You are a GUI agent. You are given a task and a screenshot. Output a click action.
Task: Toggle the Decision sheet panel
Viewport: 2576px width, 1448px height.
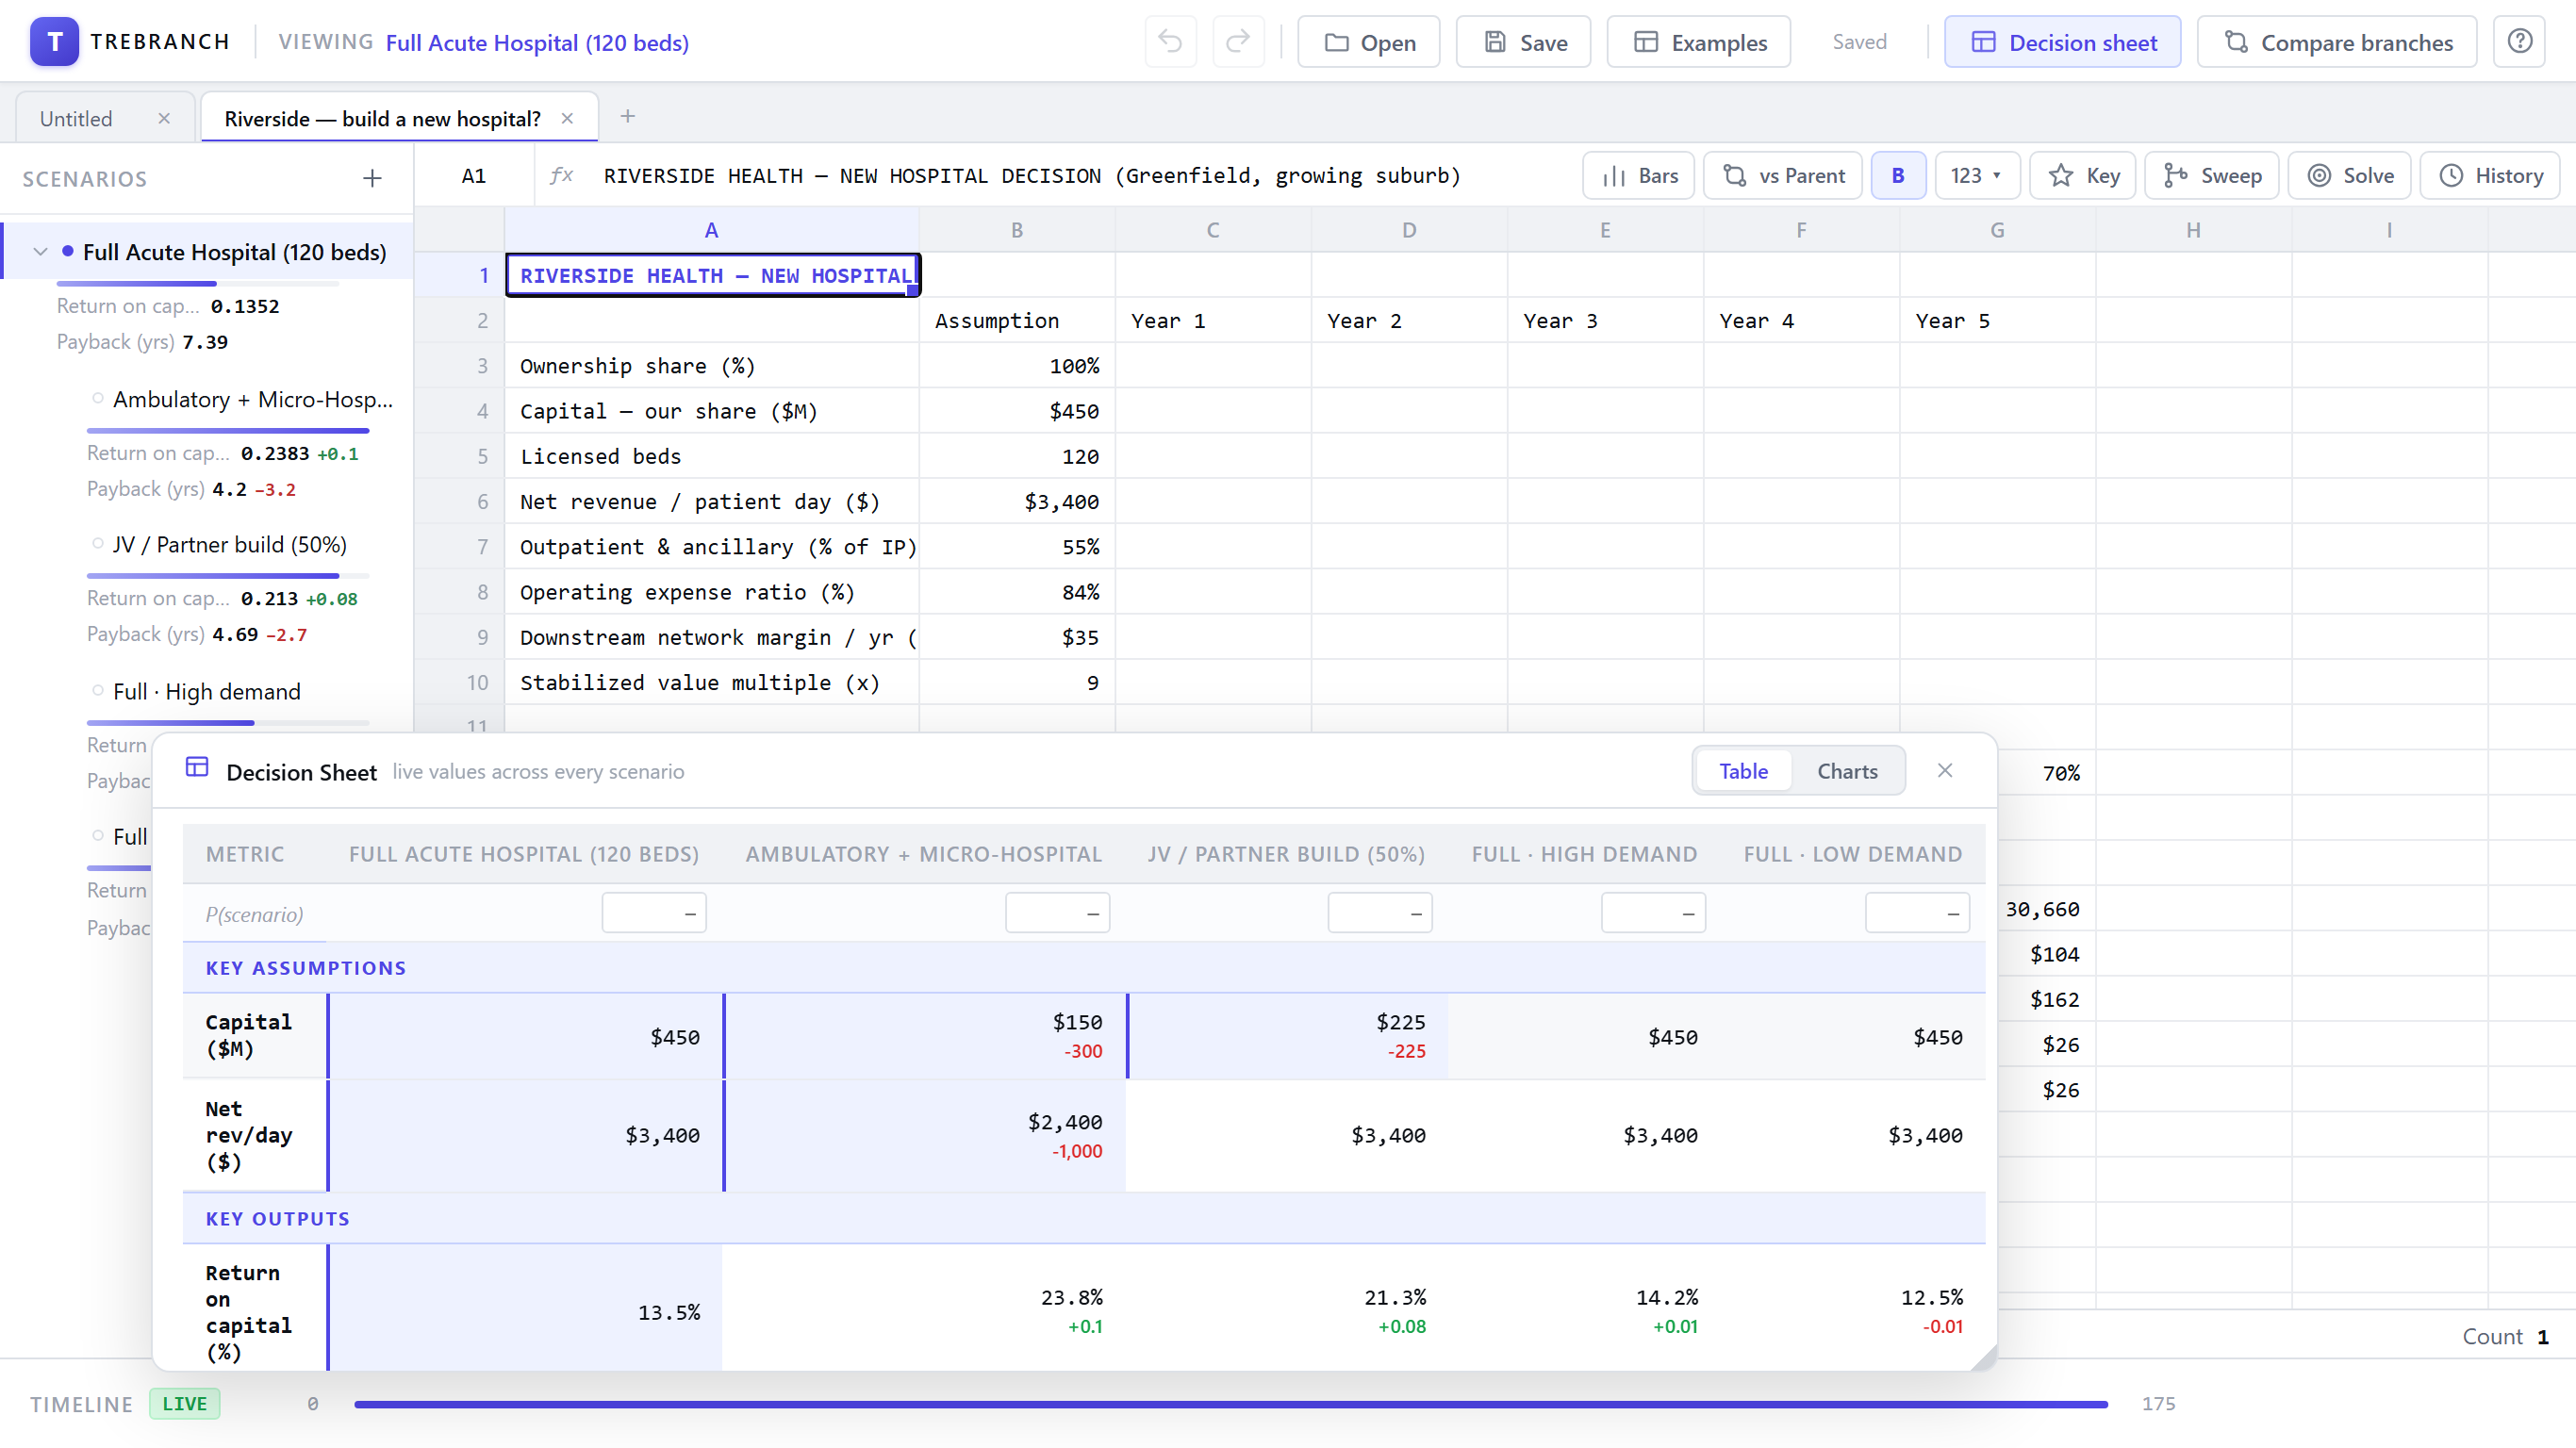click(x=2062, y=42)
